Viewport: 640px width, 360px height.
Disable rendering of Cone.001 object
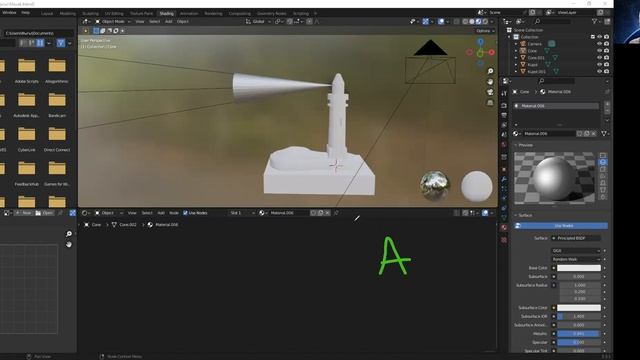[607, 58]
